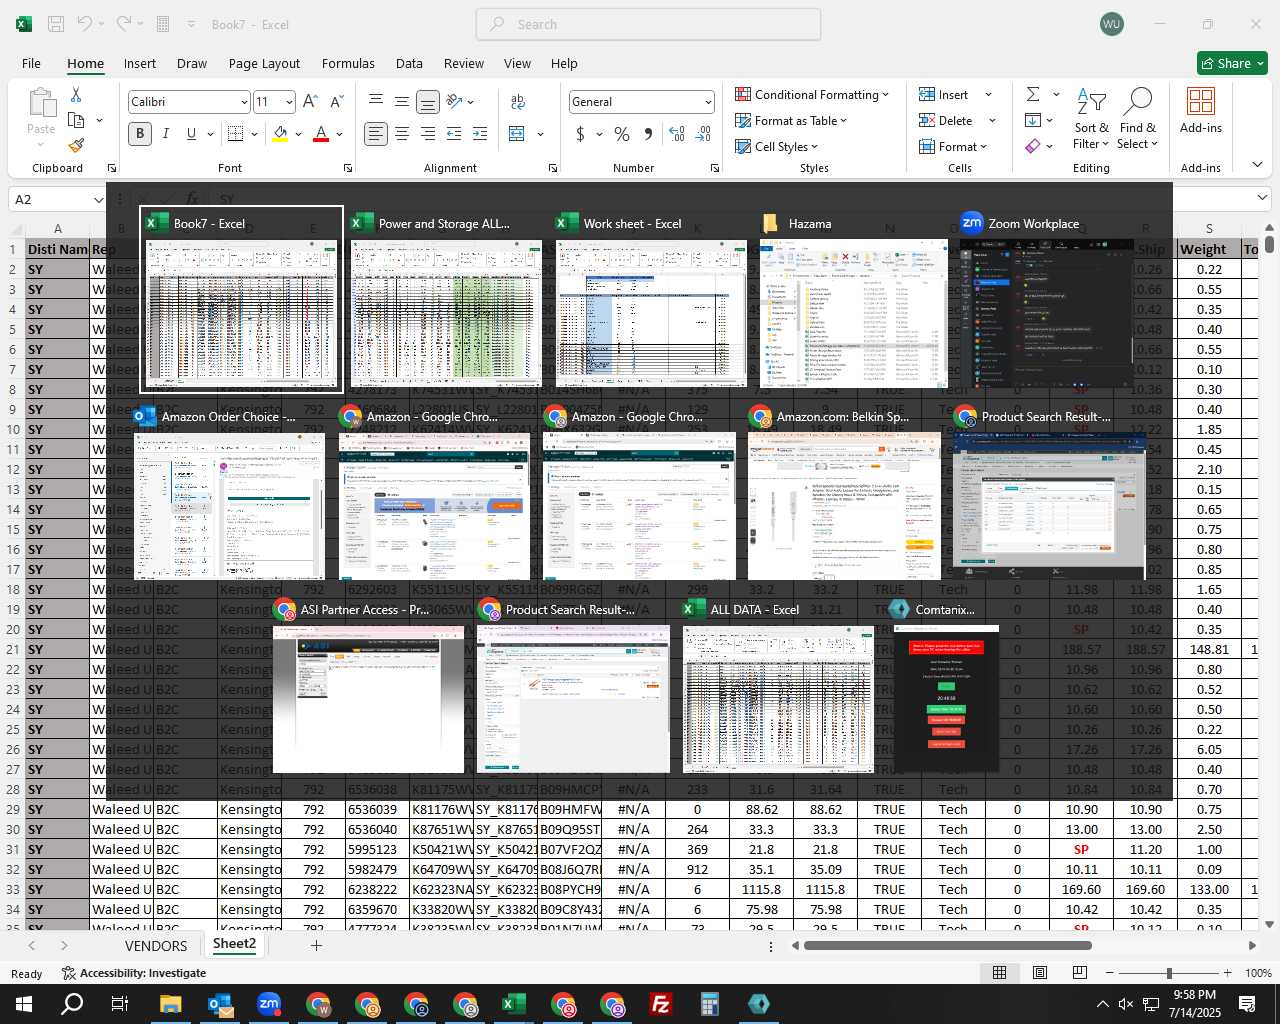This screenshot has height=1024, width=1280.
Task: Click the Format Painter brush
Action: 76,145
